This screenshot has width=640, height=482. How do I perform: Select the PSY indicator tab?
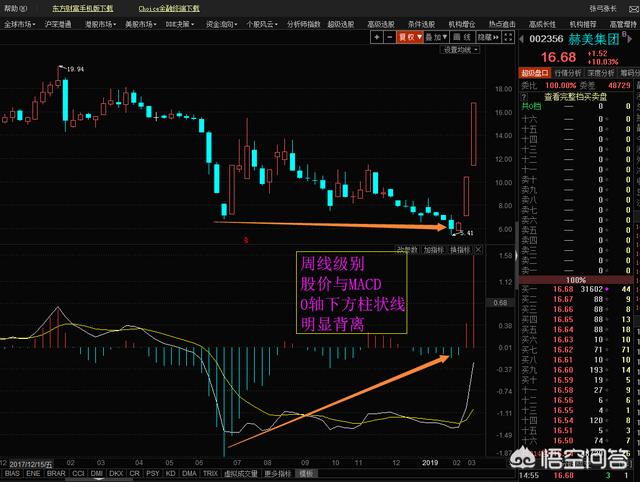tap(153, 473)
